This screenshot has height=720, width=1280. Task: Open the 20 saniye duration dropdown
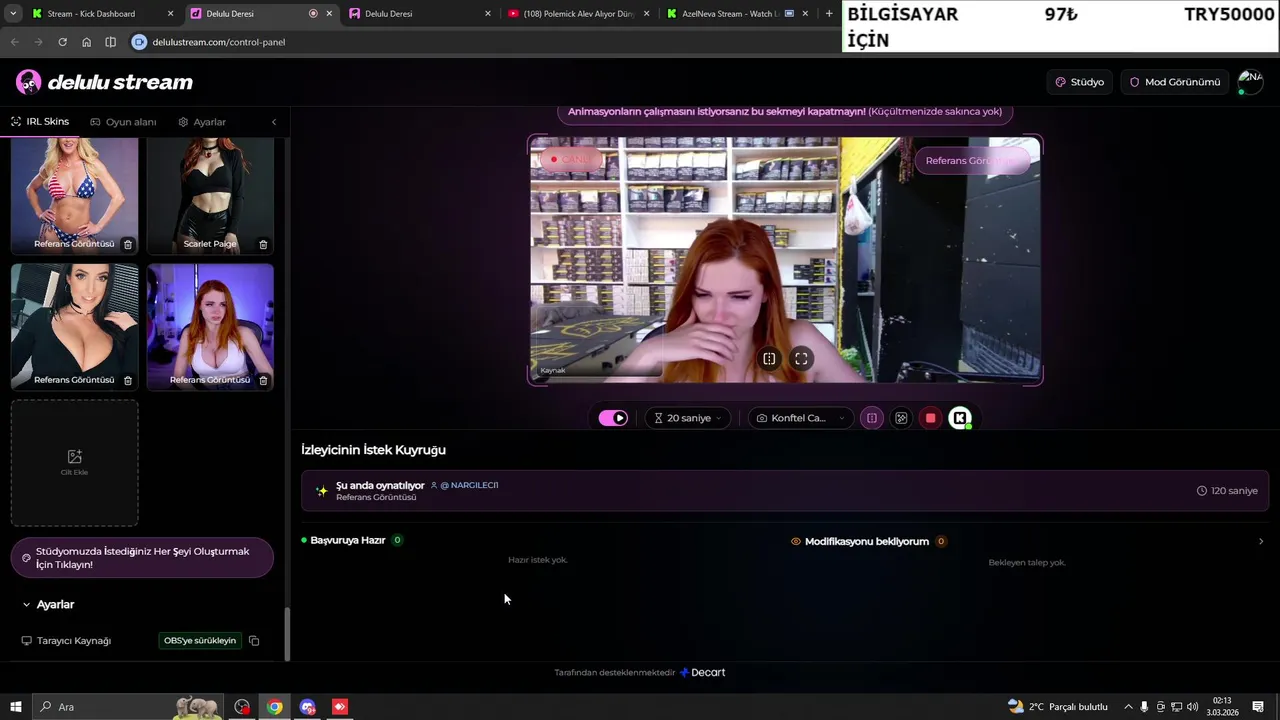(x=687, y=418)
